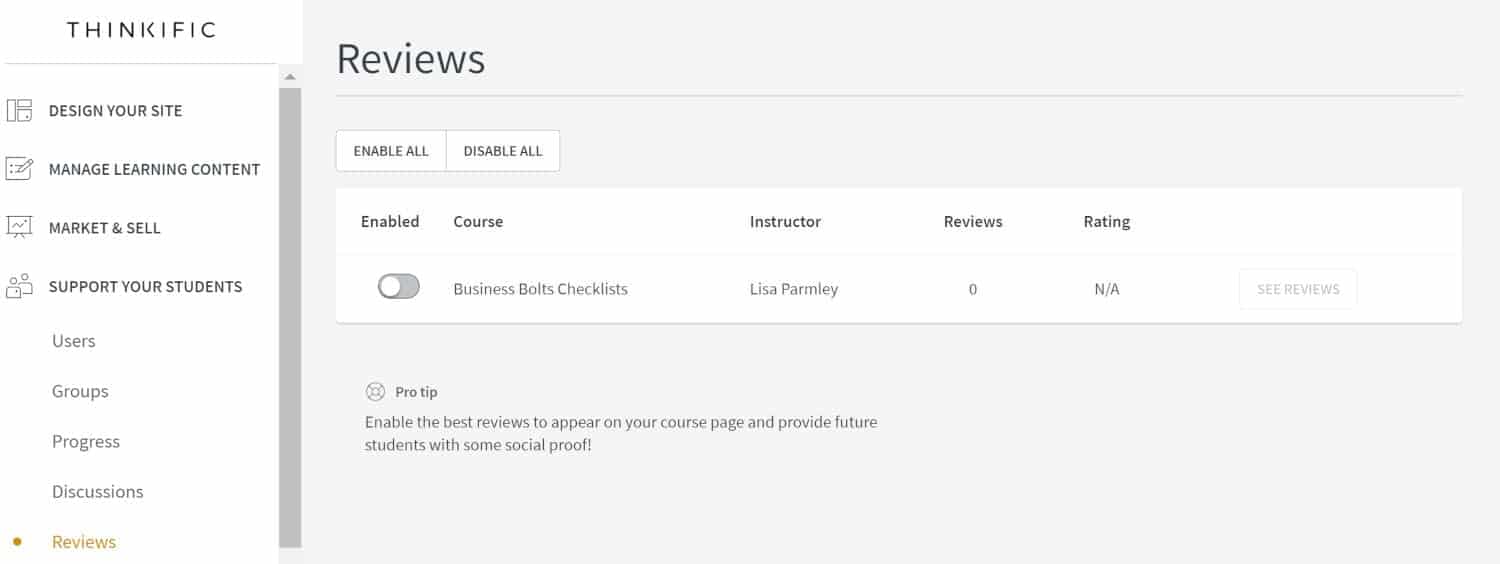
Task: Click the Support Your Students people icon
Action: coord(19,286)
